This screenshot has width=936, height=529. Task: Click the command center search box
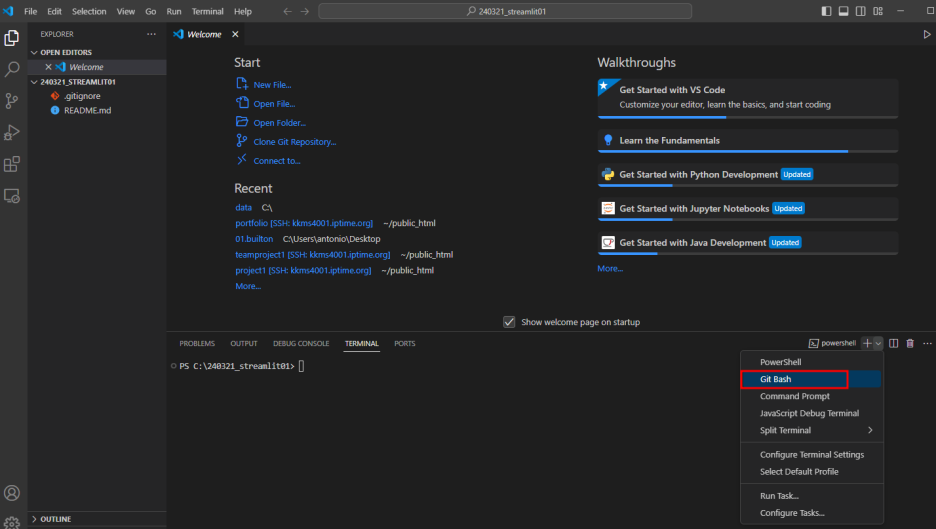coord(505,11)
